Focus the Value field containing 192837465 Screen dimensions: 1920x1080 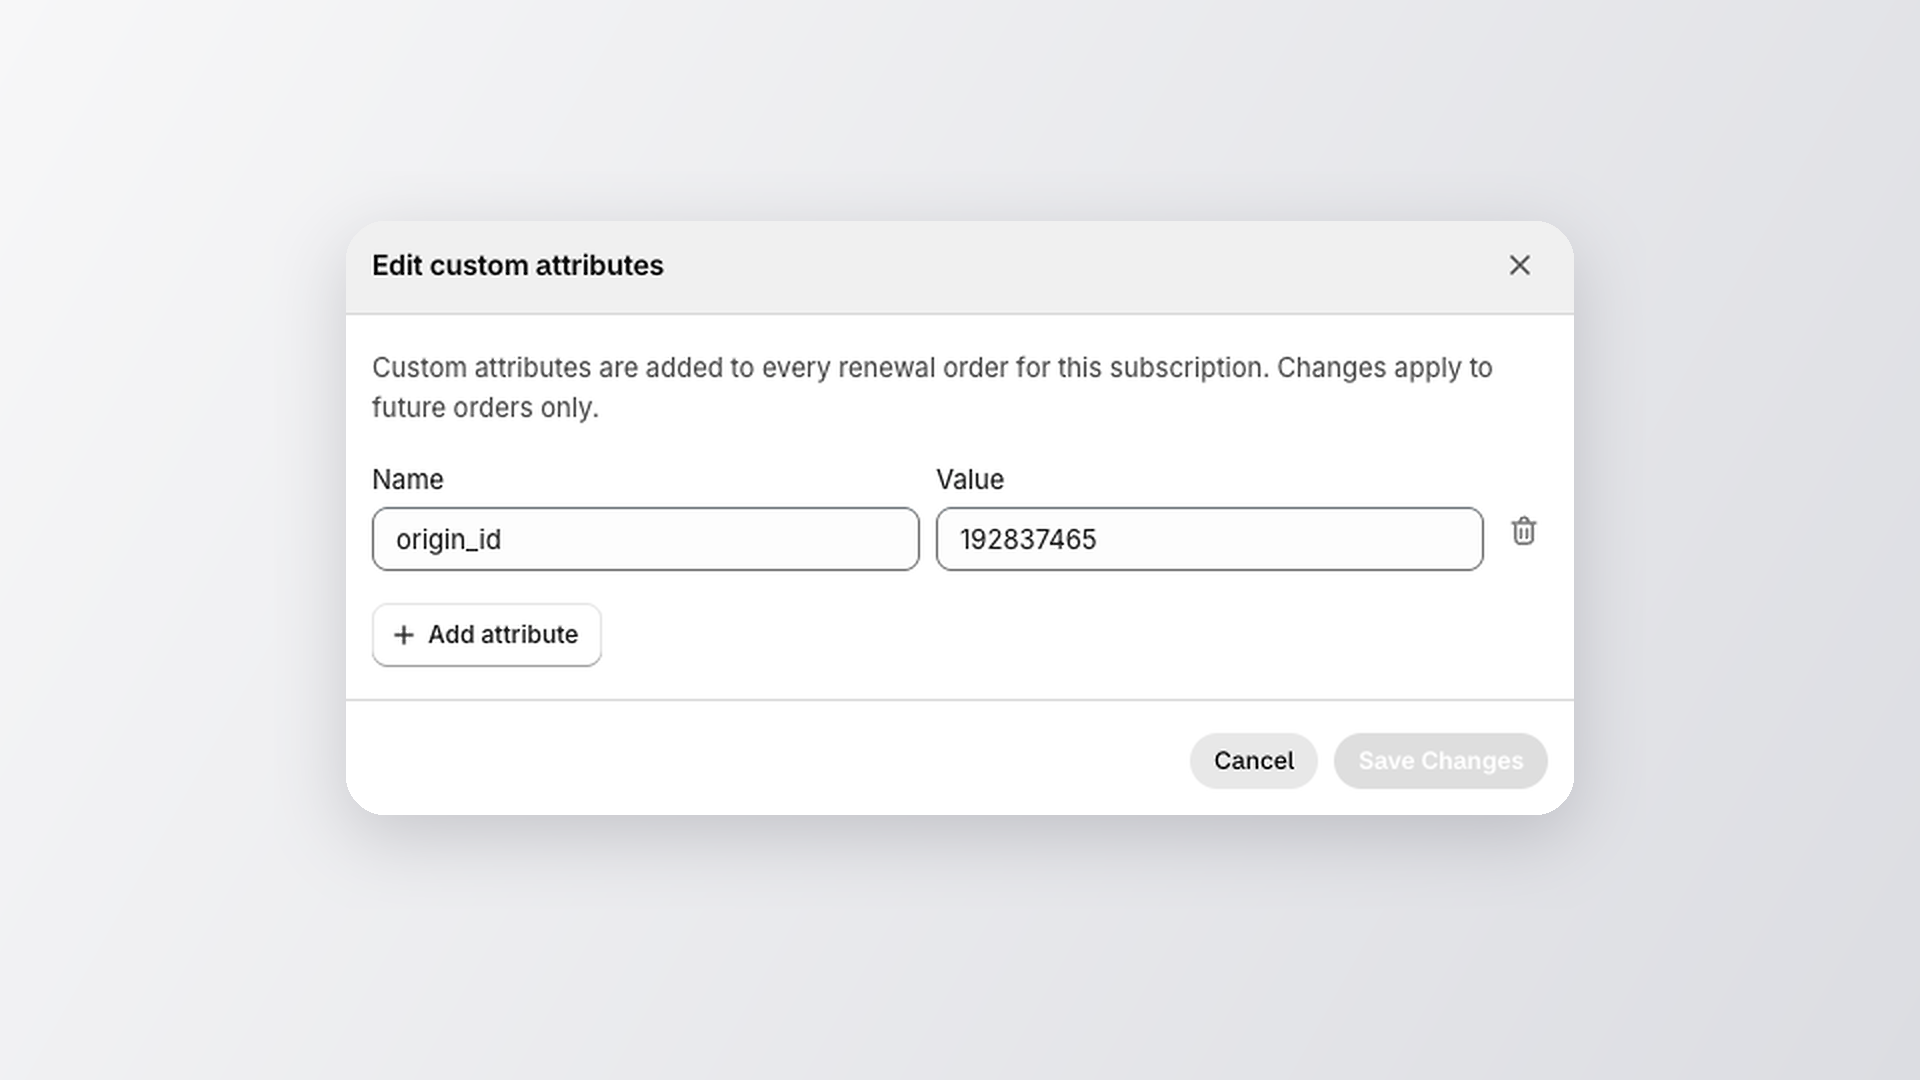point(1209,539)
